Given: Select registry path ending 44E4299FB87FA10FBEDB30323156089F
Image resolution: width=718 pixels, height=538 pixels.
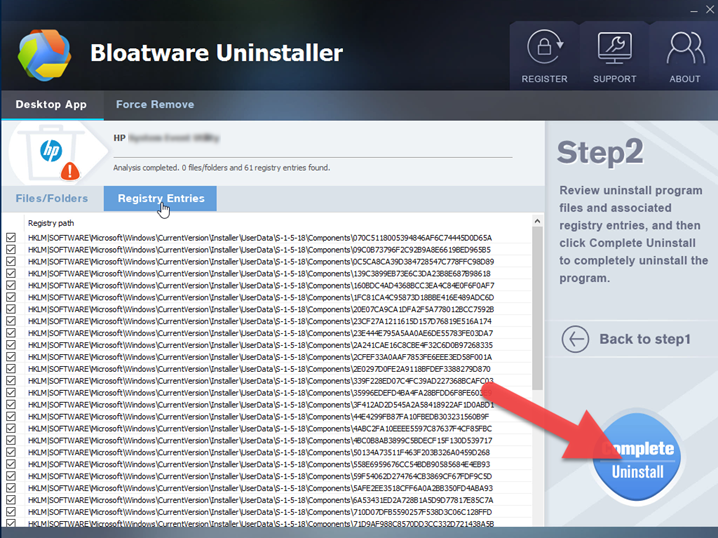Looking at the screenshot, I should [x=258, y=417].
